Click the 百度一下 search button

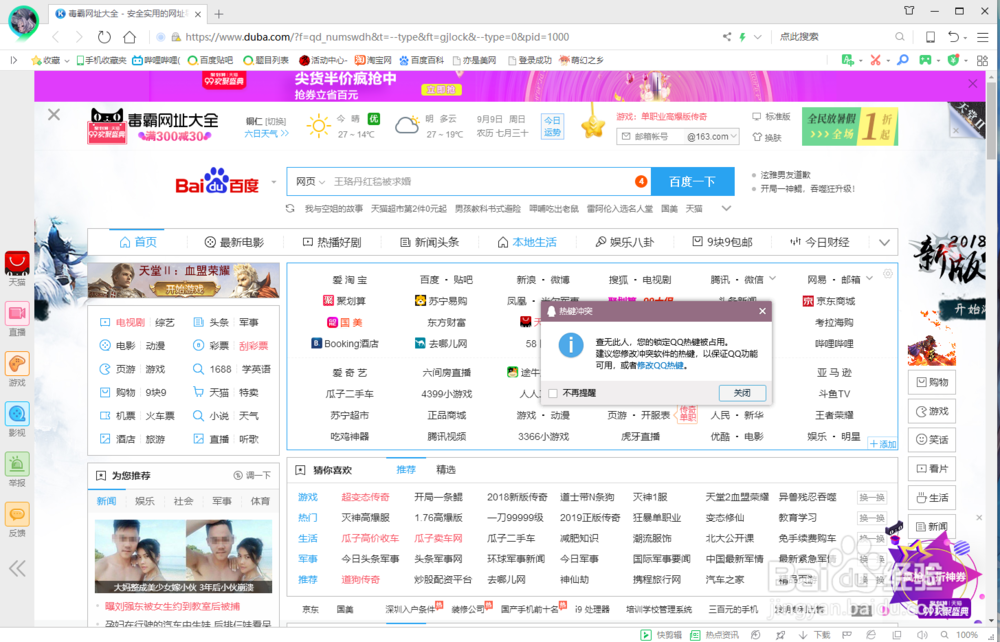tap(692, 182)
